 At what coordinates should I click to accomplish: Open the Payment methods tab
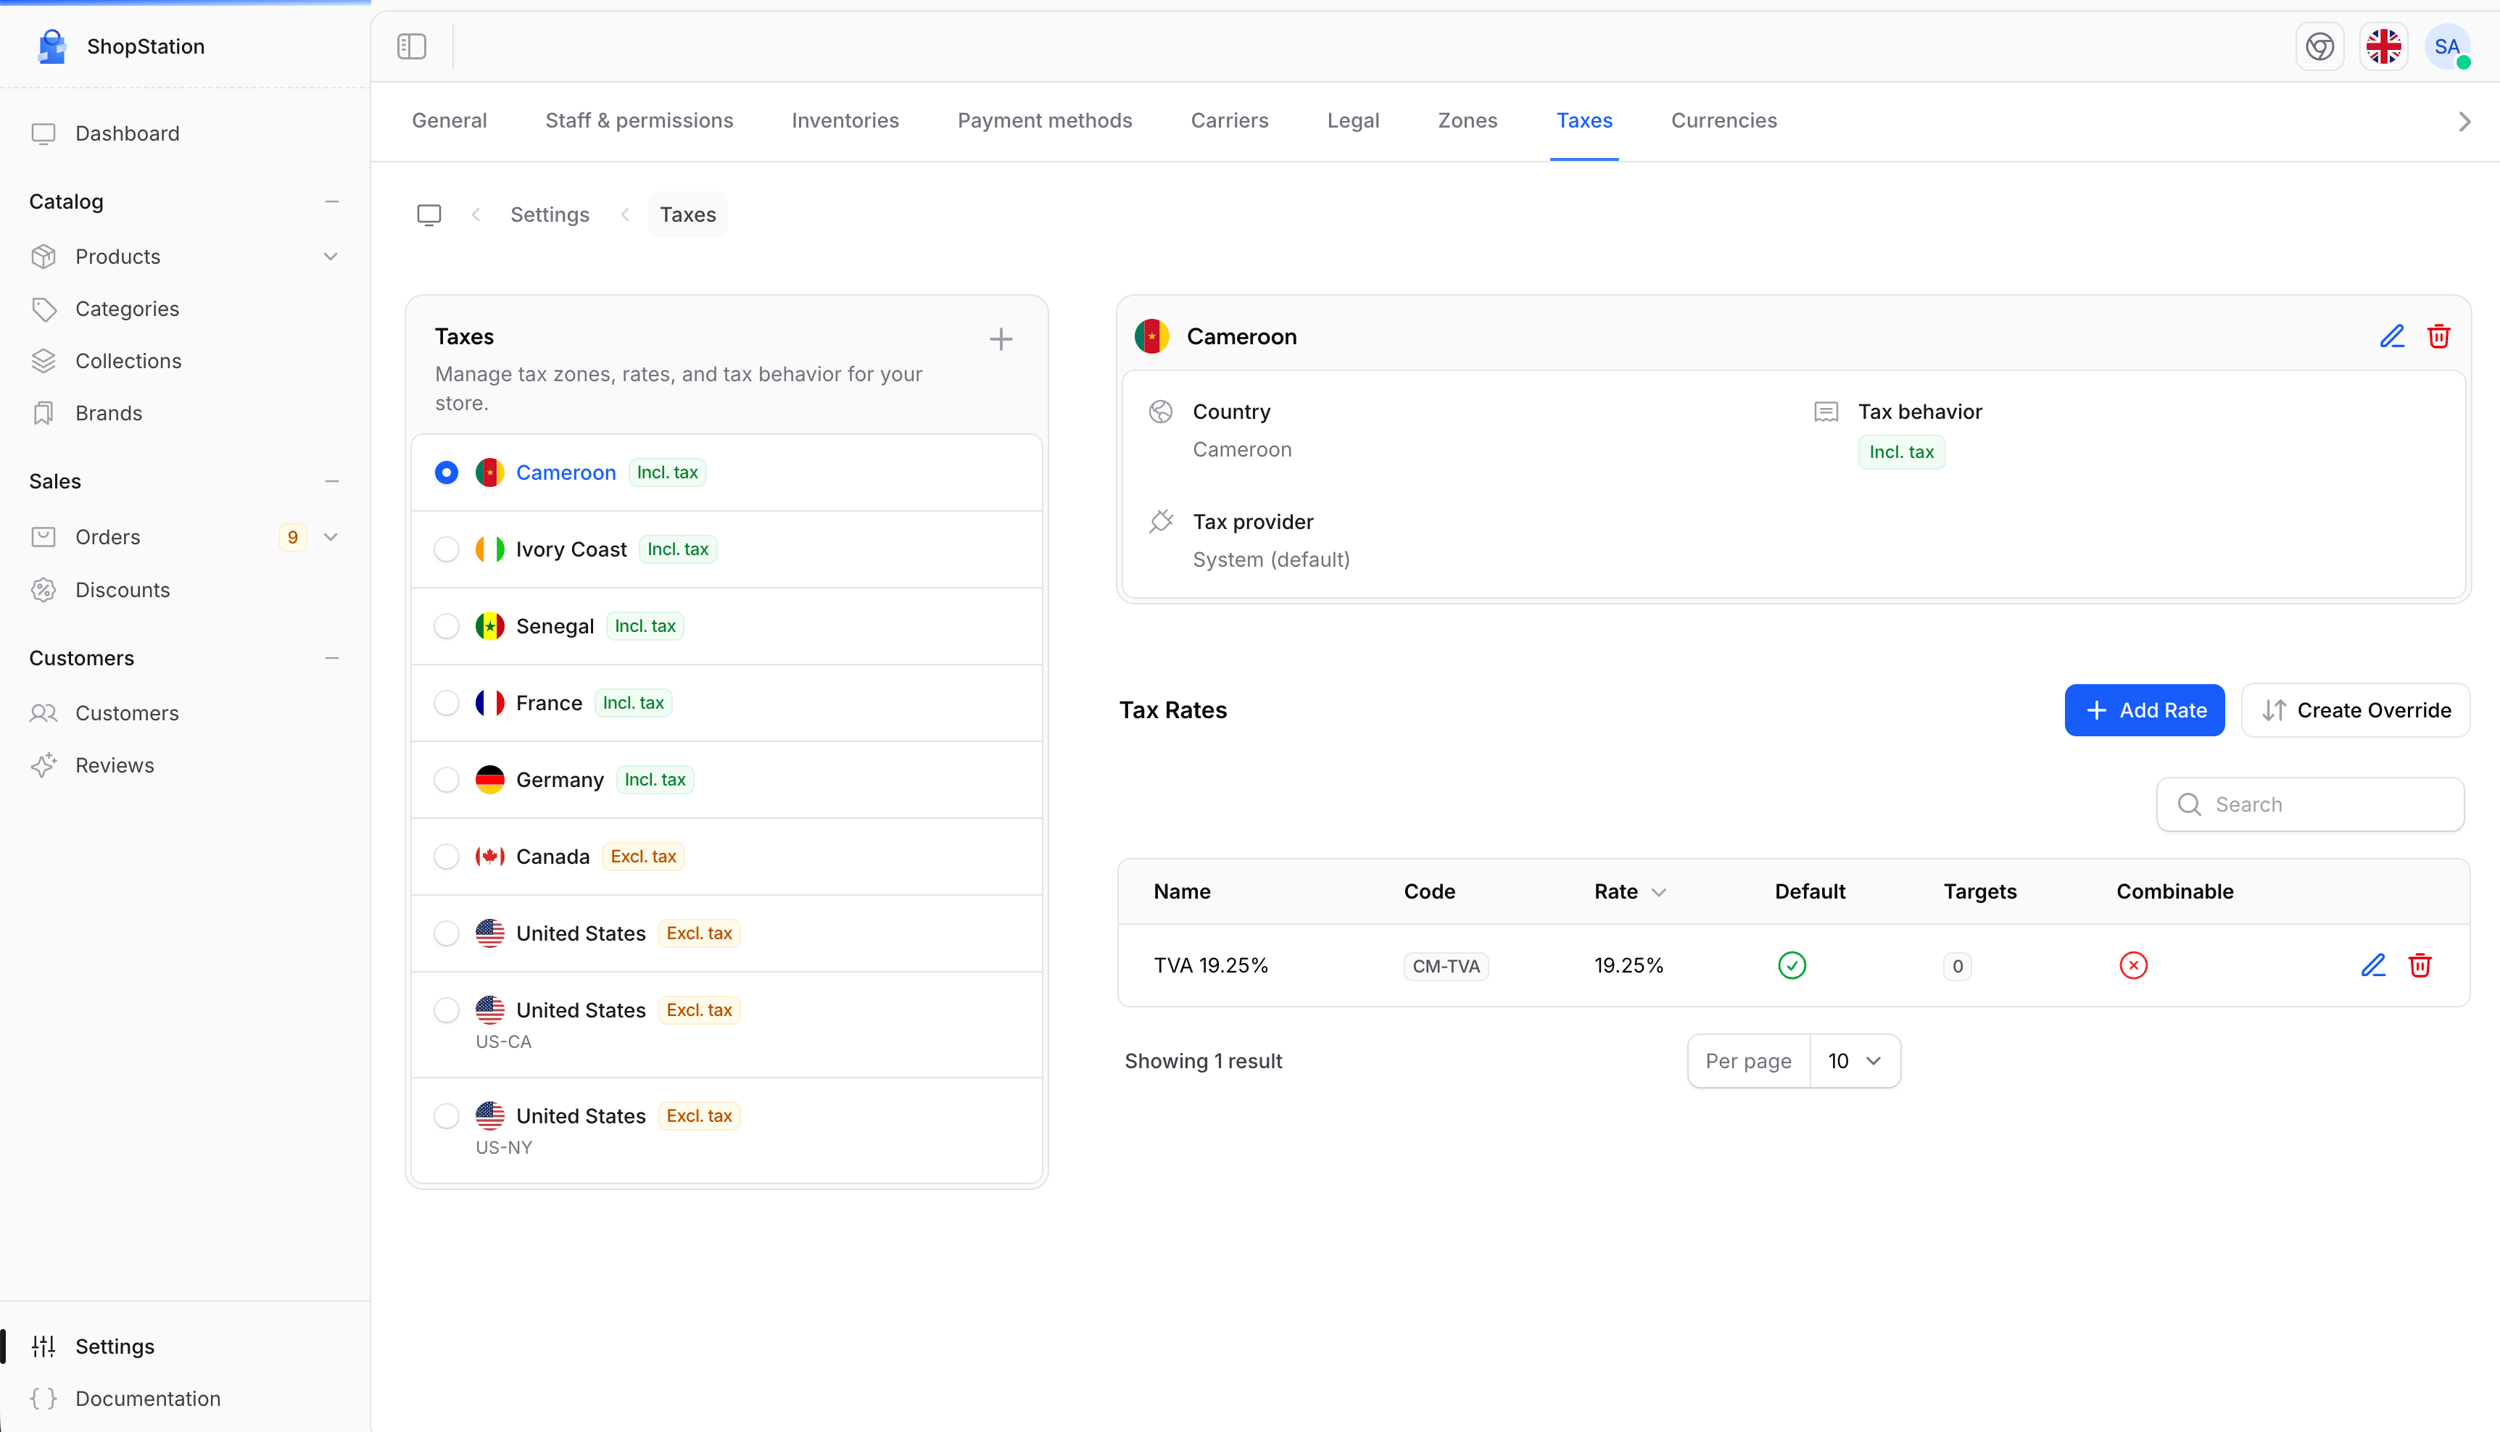(1045, 121)
